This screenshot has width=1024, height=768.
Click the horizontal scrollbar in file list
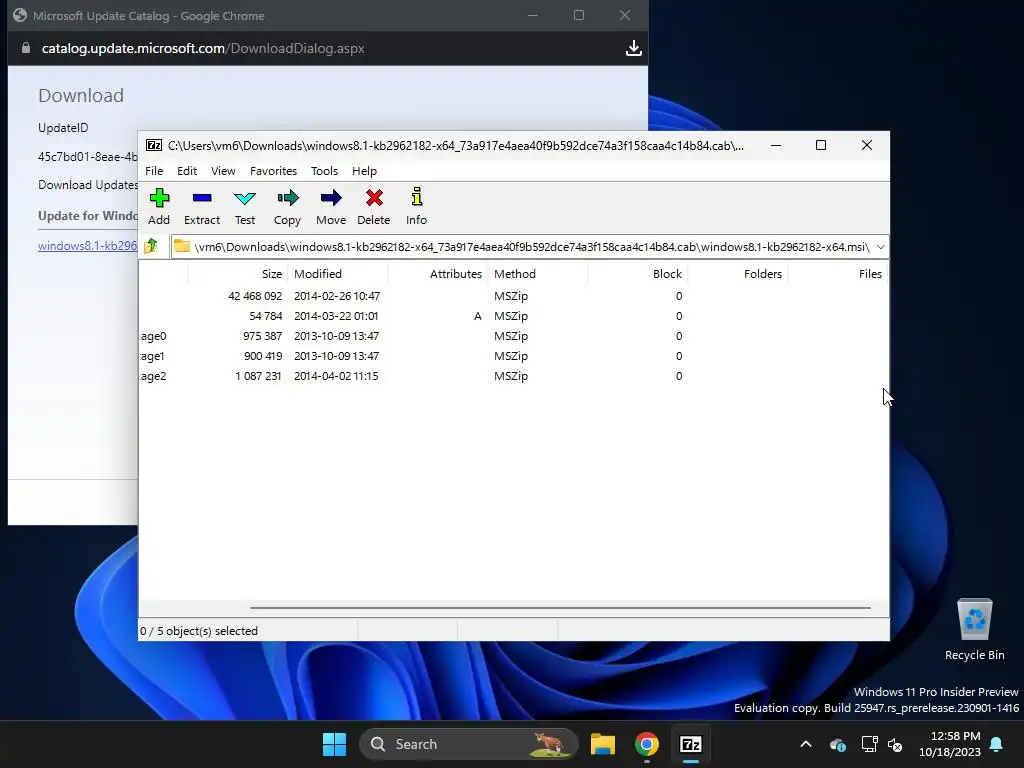coord(560,608)
